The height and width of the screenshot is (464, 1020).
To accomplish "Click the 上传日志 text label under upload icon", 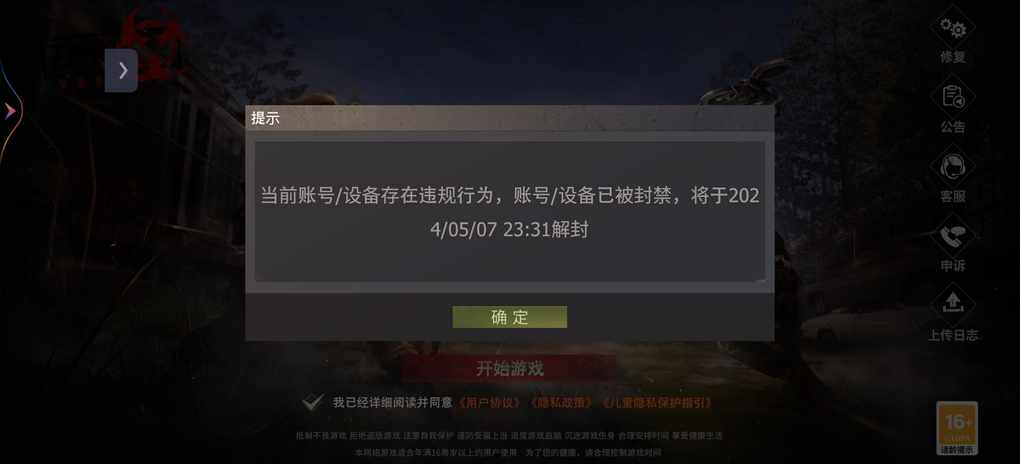I will coord(953,335).
